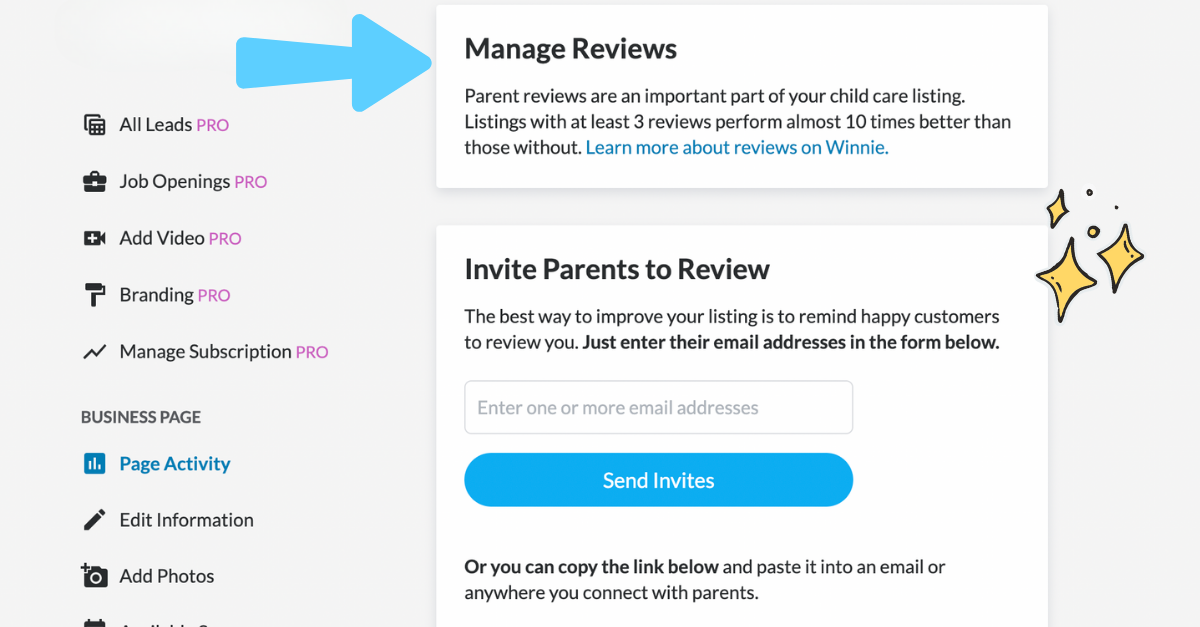This screenshot has height=627, width=1200.
Task: Click the BUSINESS PAGE section label
Action: coord(141,417)
